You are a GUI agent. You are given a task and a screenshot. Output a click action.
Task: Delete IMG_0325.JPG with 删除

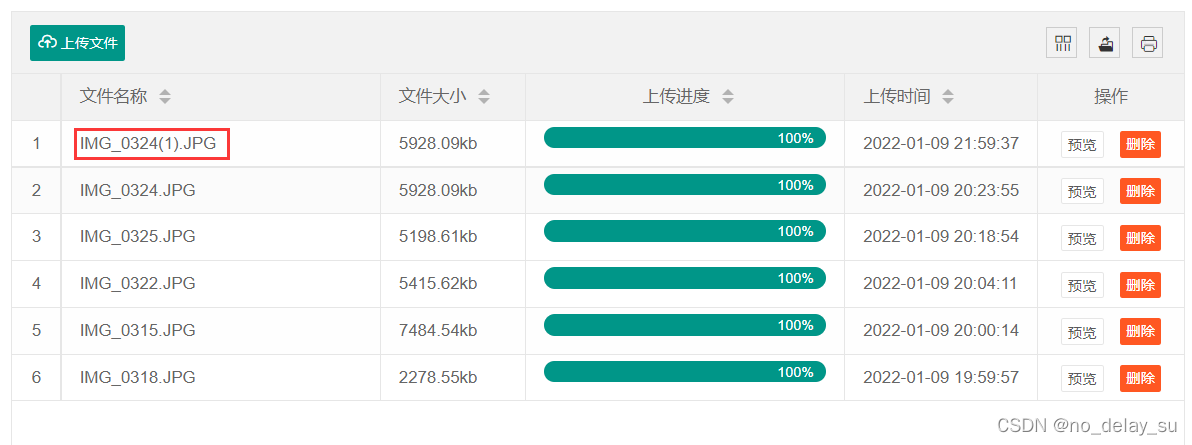point(1140,238)
